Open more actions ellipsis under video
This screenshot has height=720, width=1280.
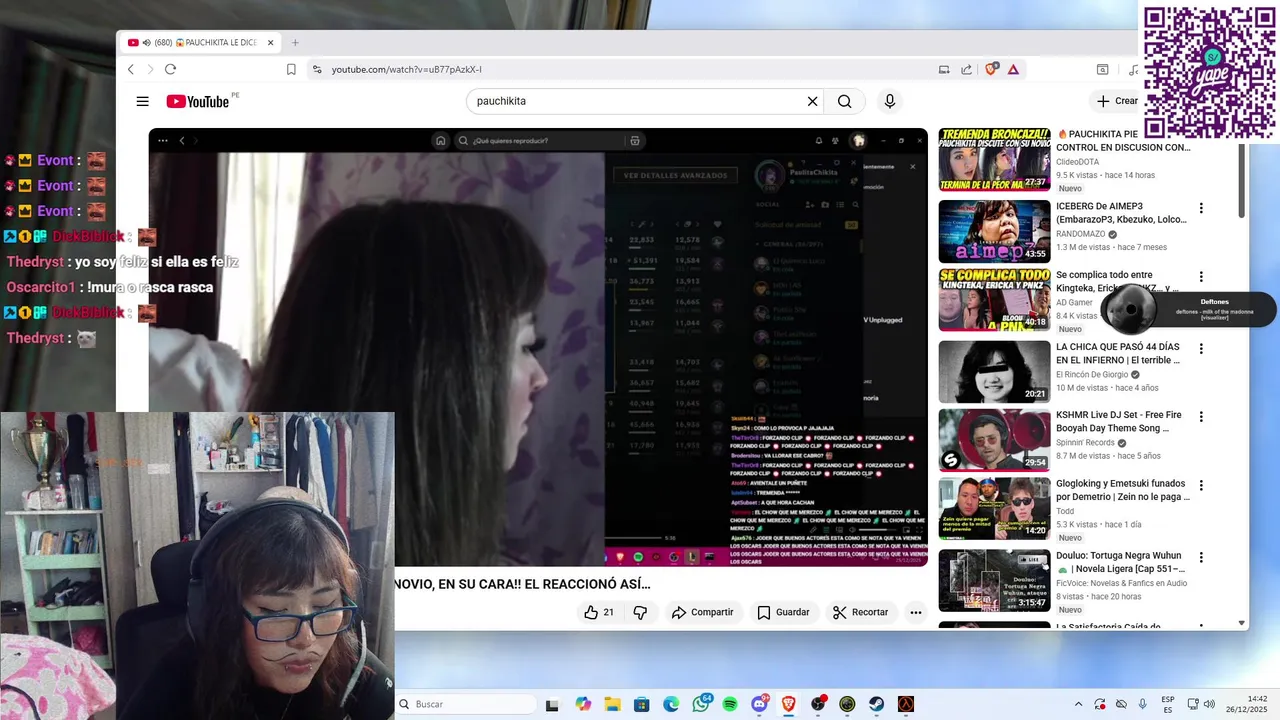point(915,612)
